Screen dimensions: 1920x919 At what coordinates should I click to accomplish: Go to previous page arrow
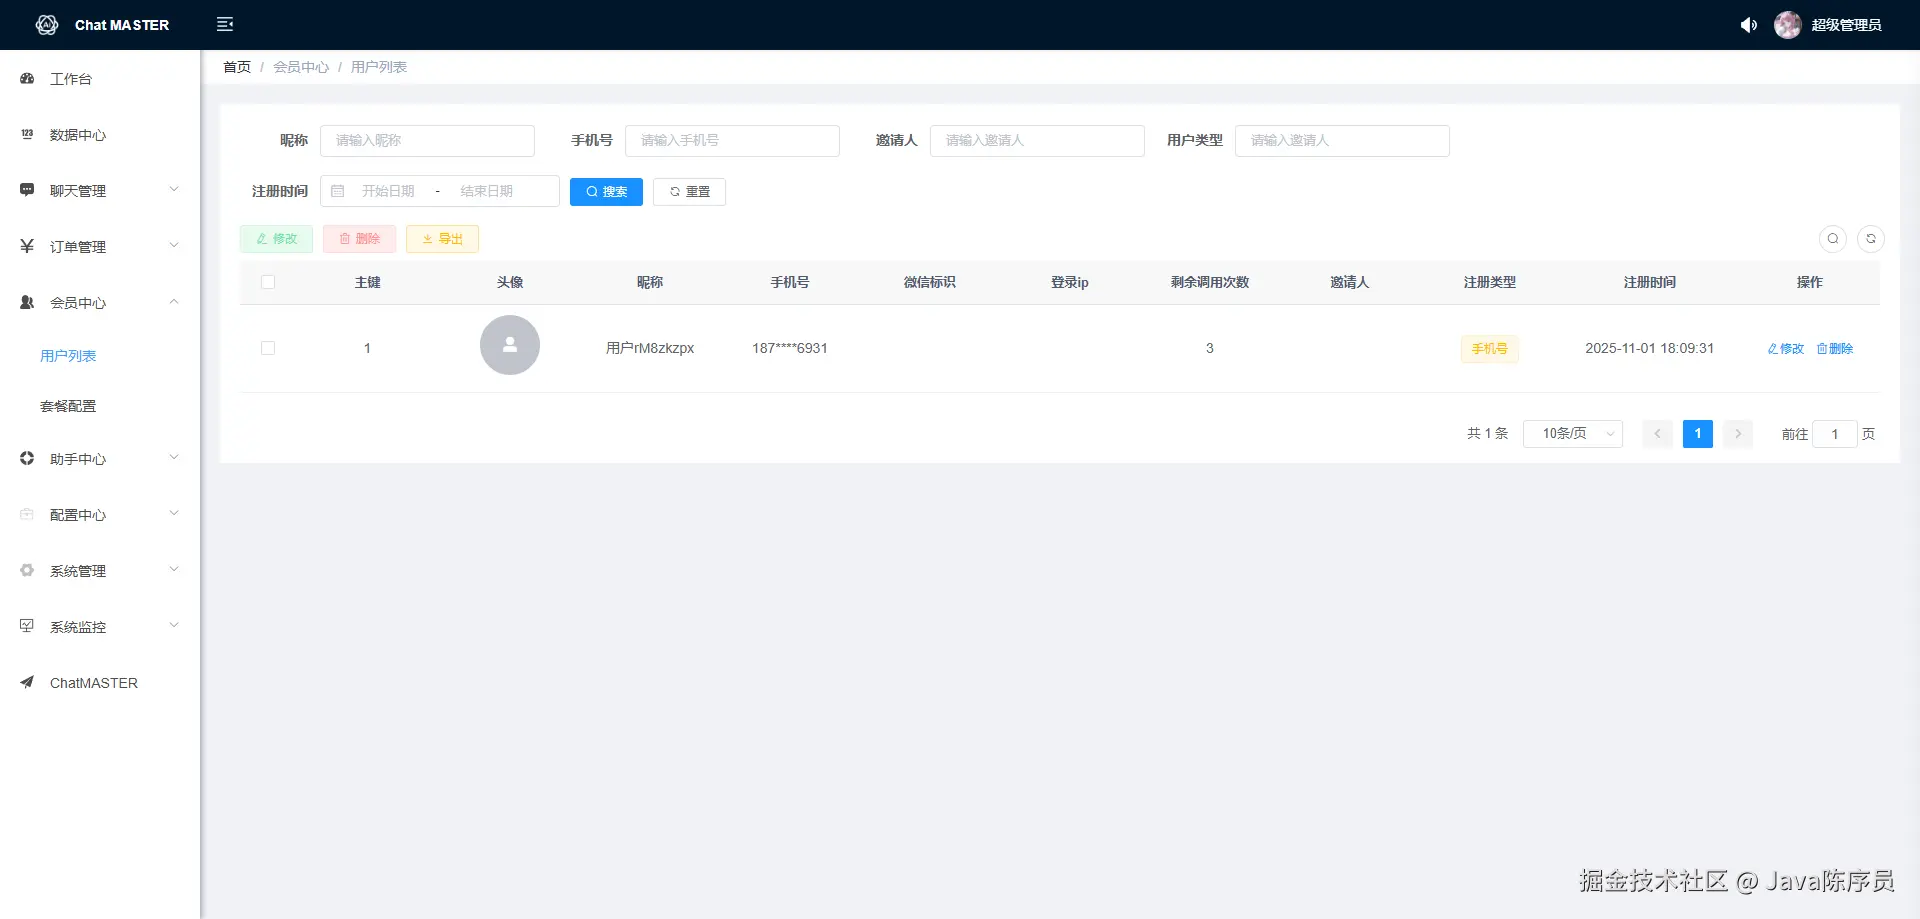(x=1657, y=434)
